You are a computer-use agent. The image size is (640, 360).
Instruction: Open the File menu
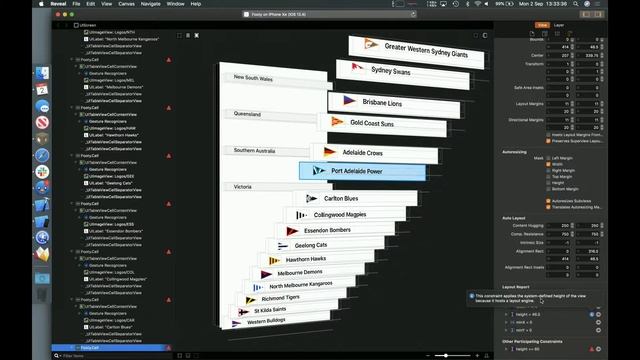click(76, 4)
